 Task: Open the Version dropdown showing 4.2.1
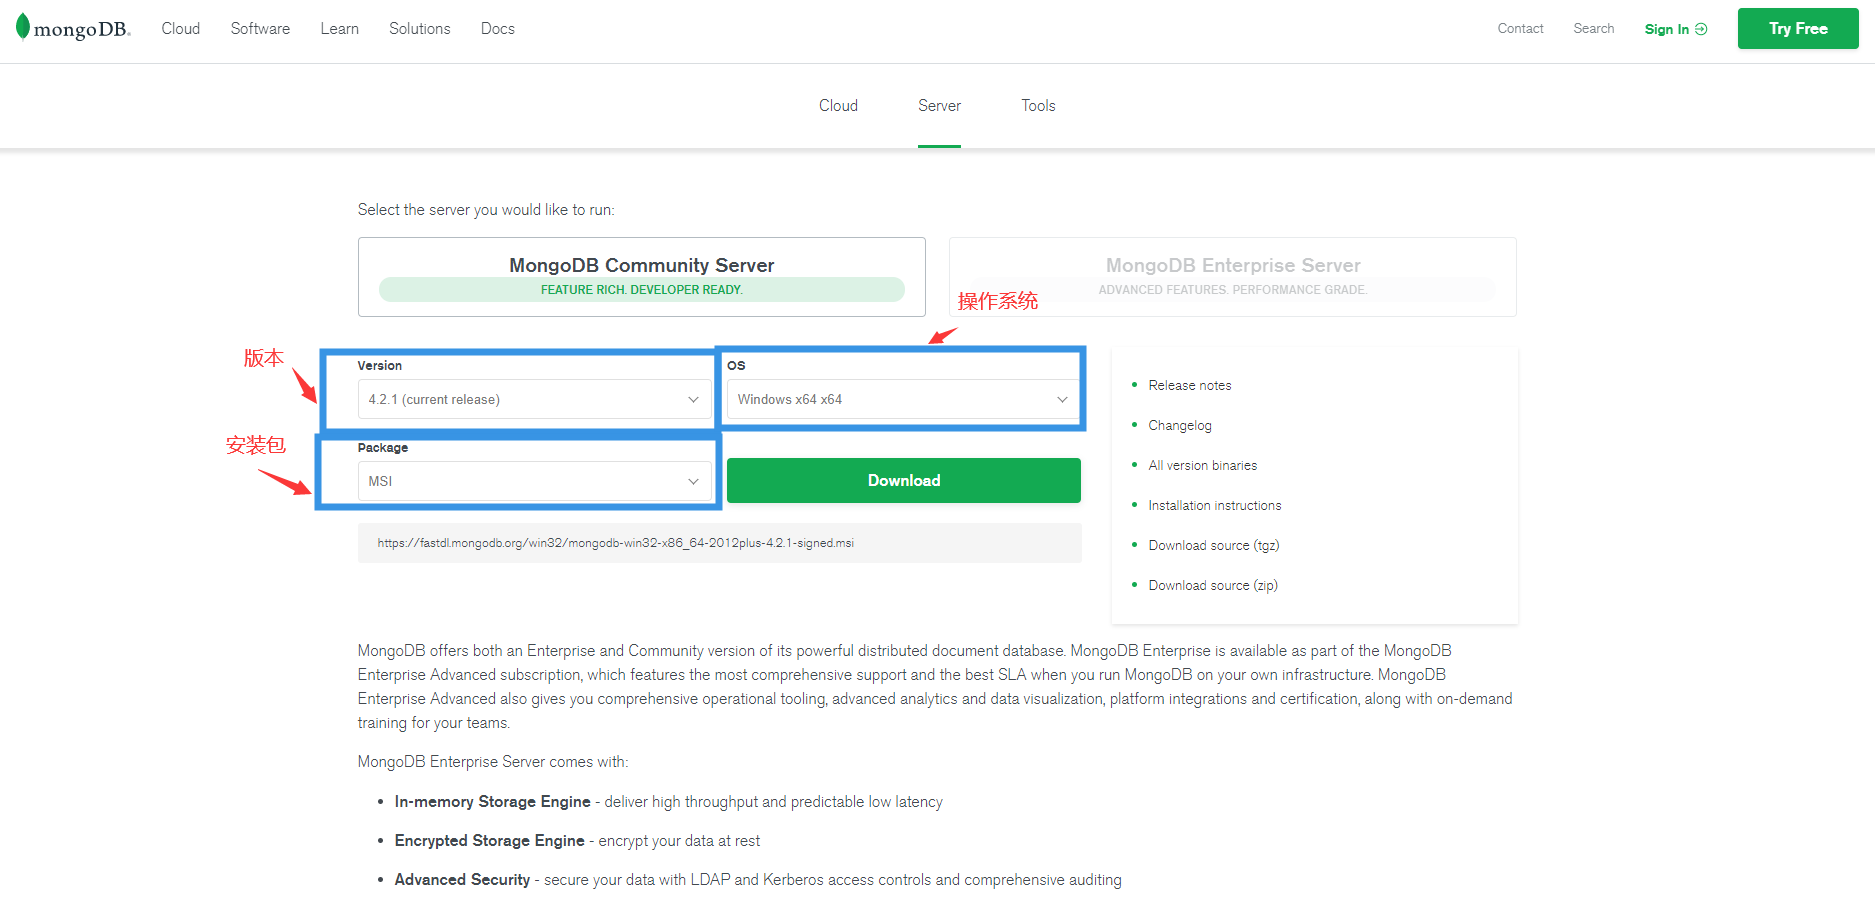534,399
